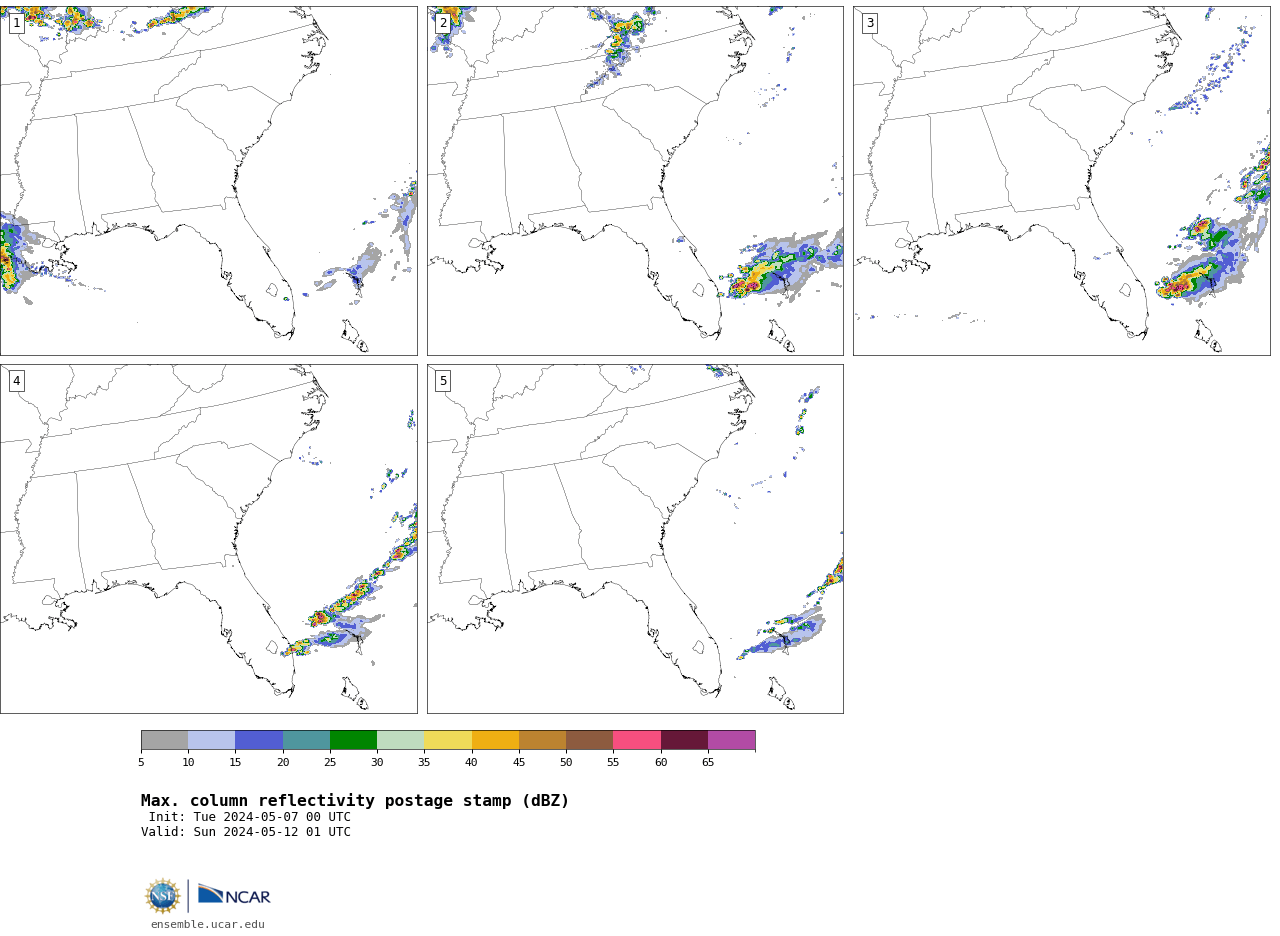Click the Max. column reflectivity title

[355, 801]
